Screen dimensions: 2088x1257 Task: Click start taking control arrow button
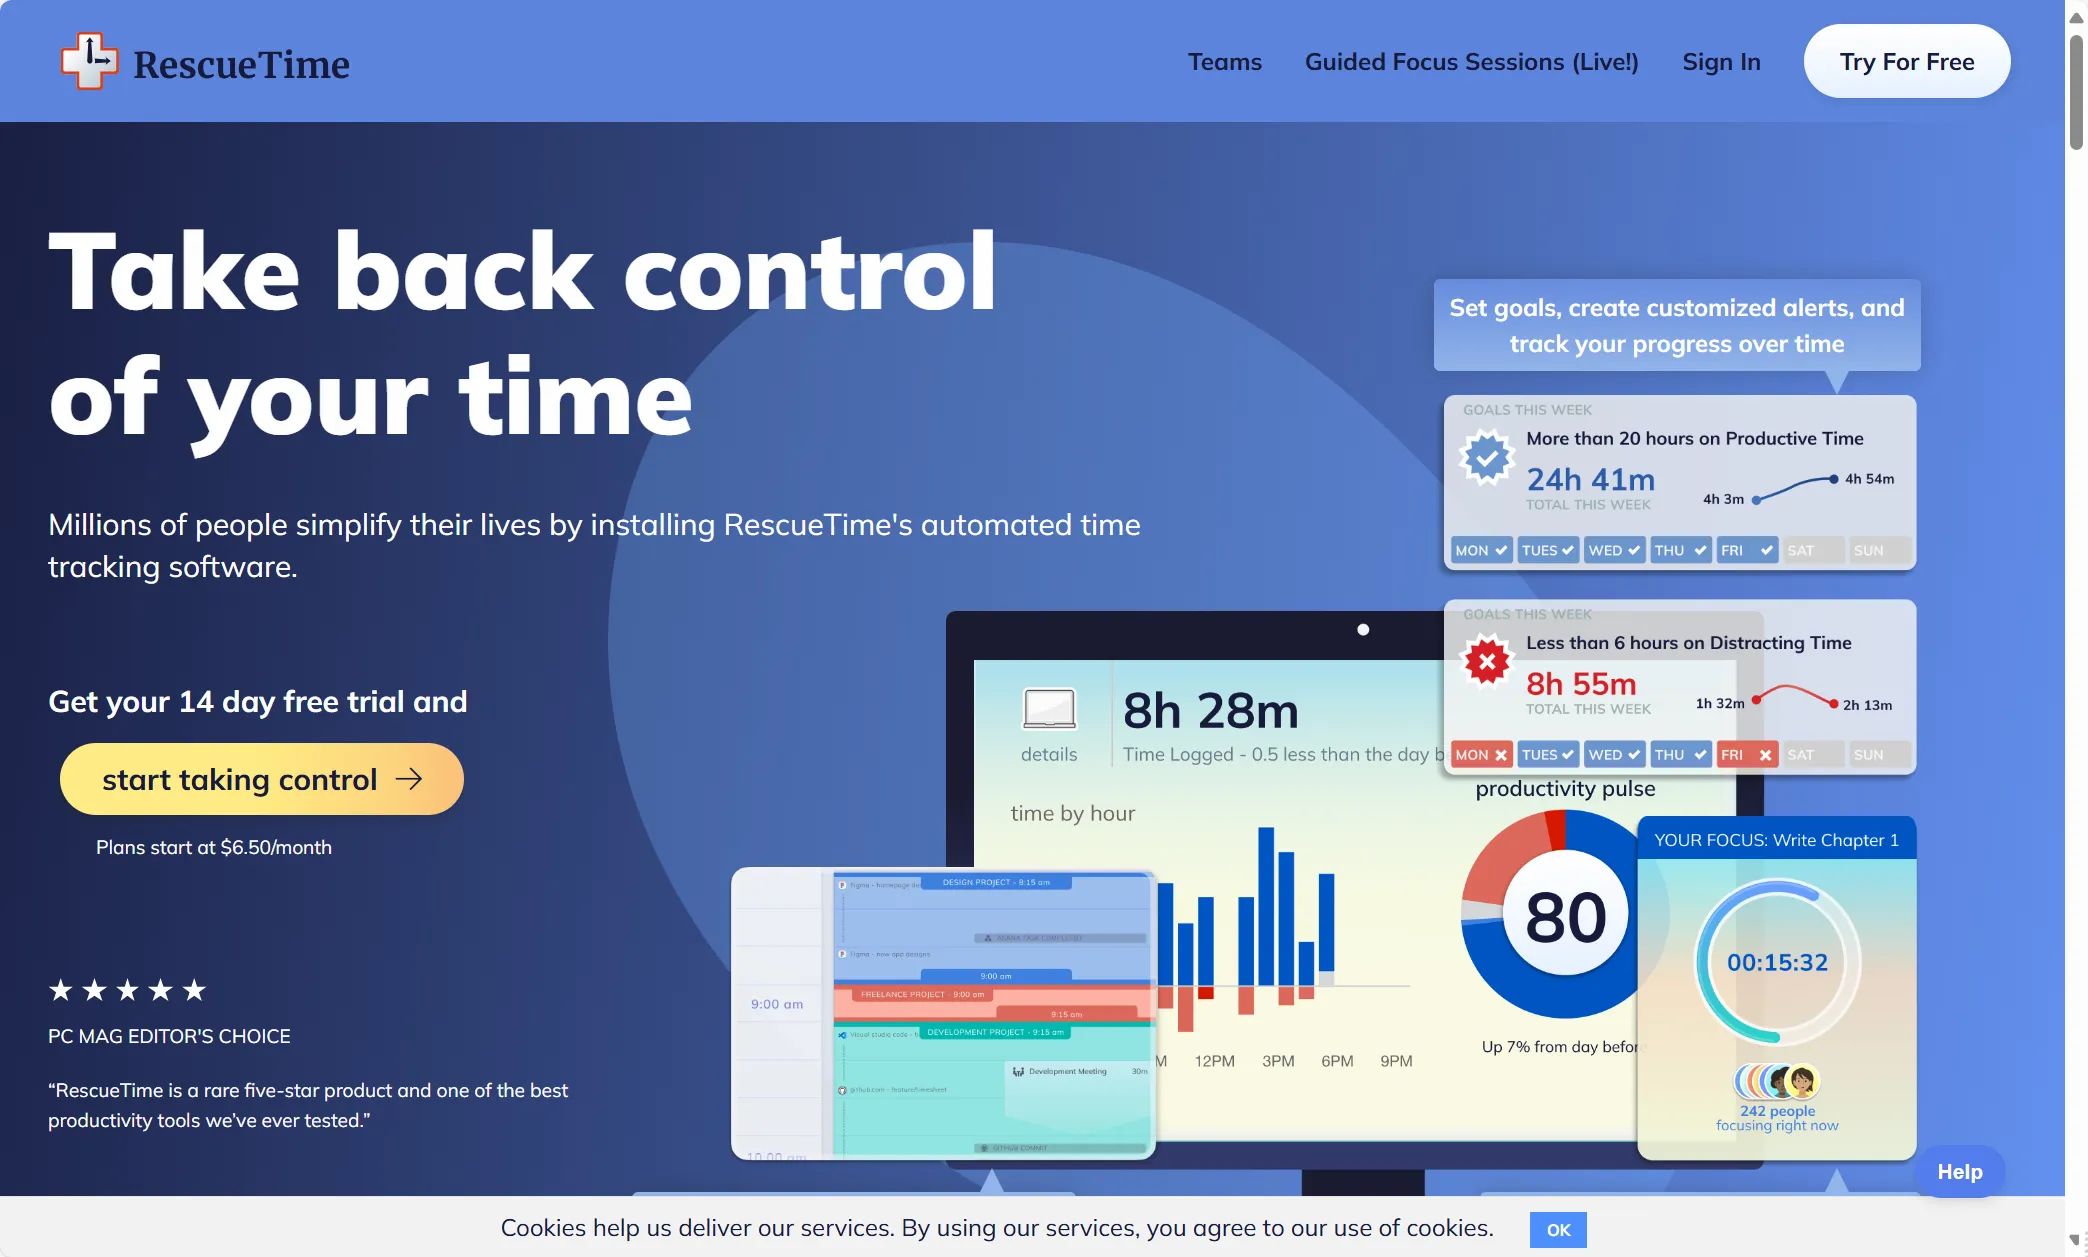pyautogui.click(x=261, y=778)
